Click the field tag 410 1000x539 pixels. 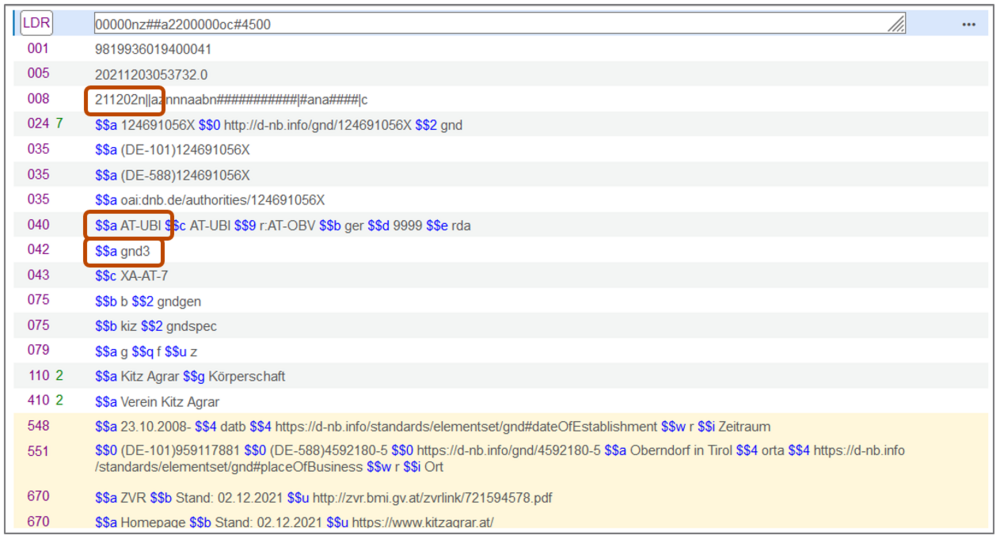(38, 401)
